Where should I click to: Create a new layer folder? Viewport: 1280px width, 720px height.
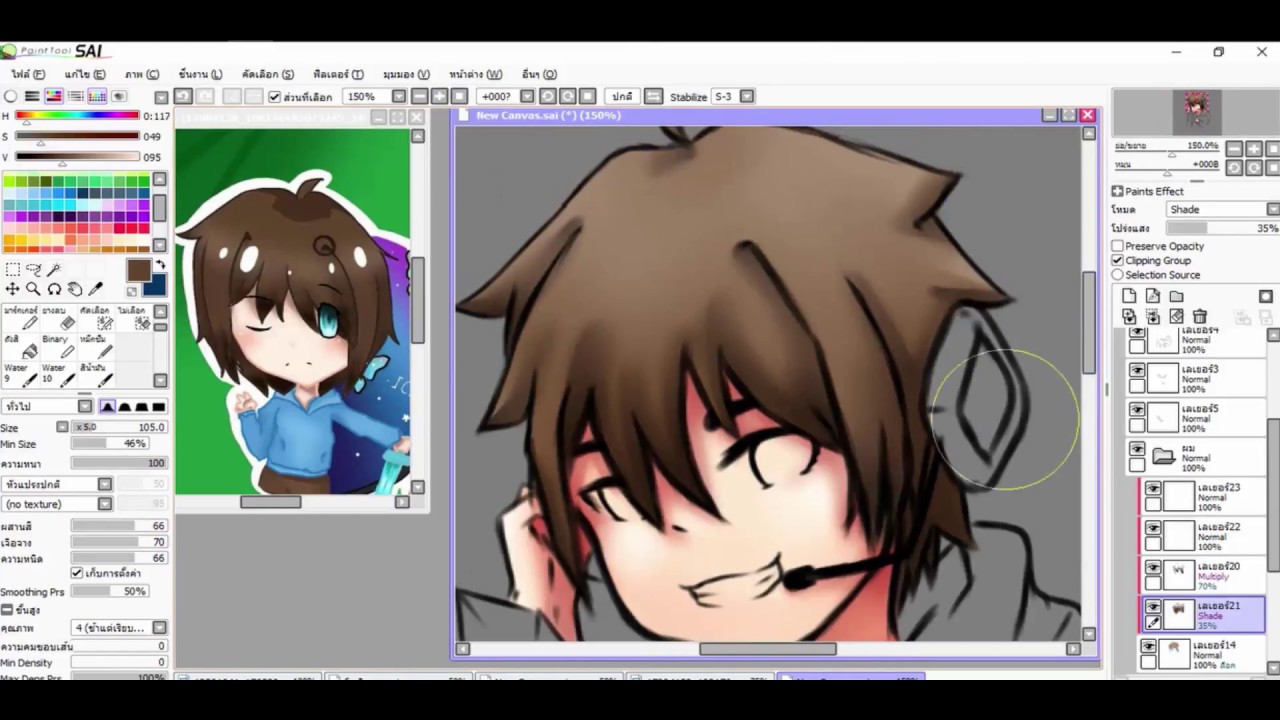click(1176, 296)
